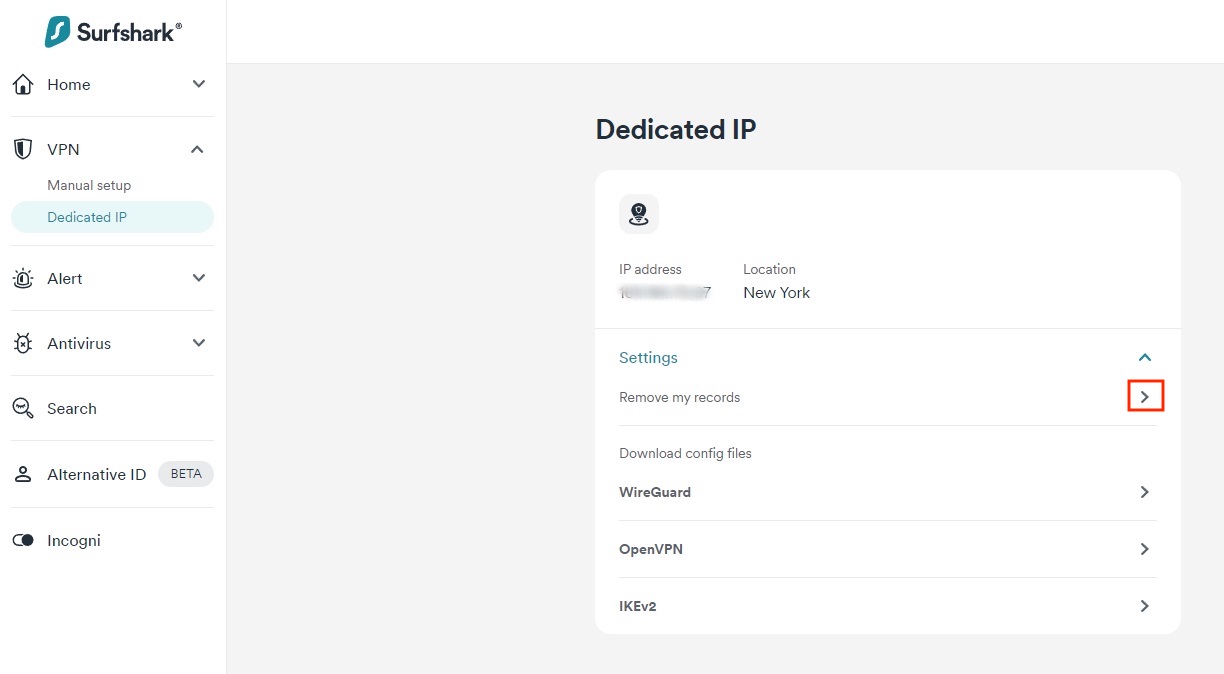Click the Alert siren icon
Screen dimensions: 1224x674
click(x=23, y=279)
